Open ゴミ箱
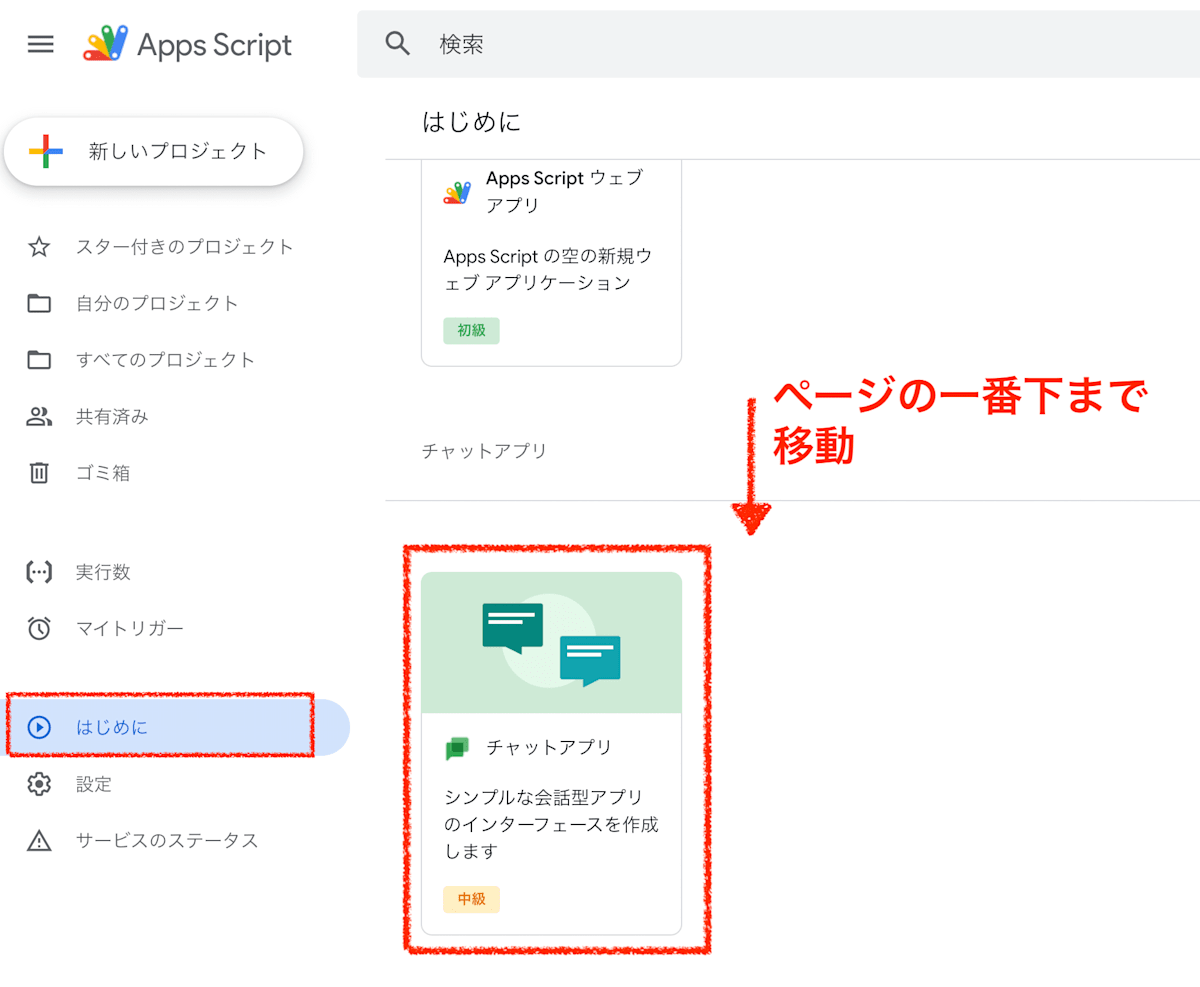 (103, 473)
